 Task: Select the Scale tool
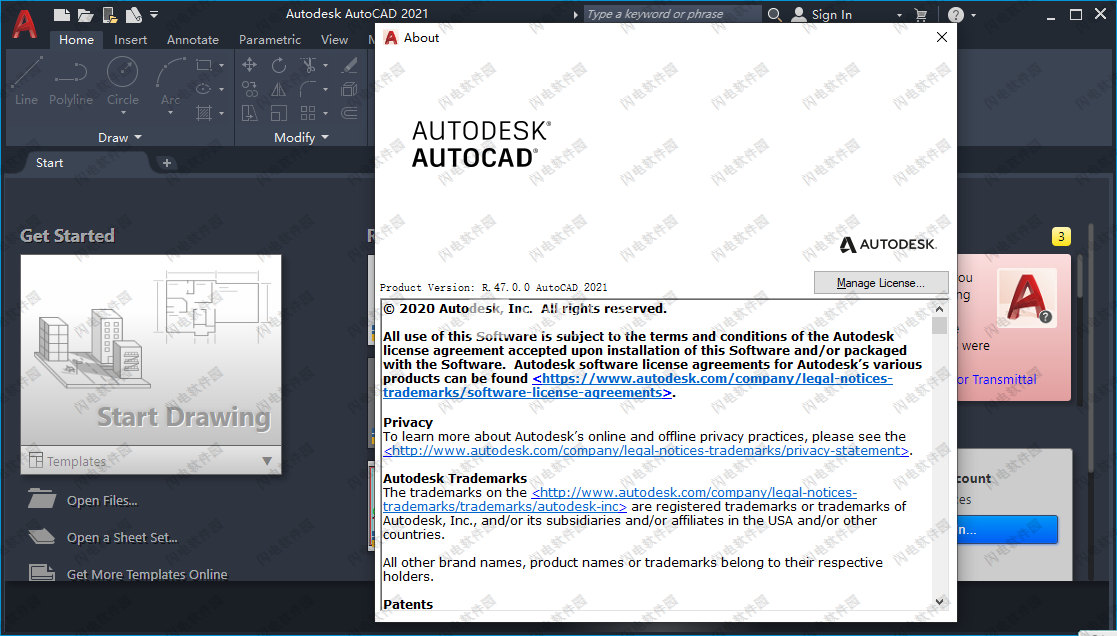[279, 113]
